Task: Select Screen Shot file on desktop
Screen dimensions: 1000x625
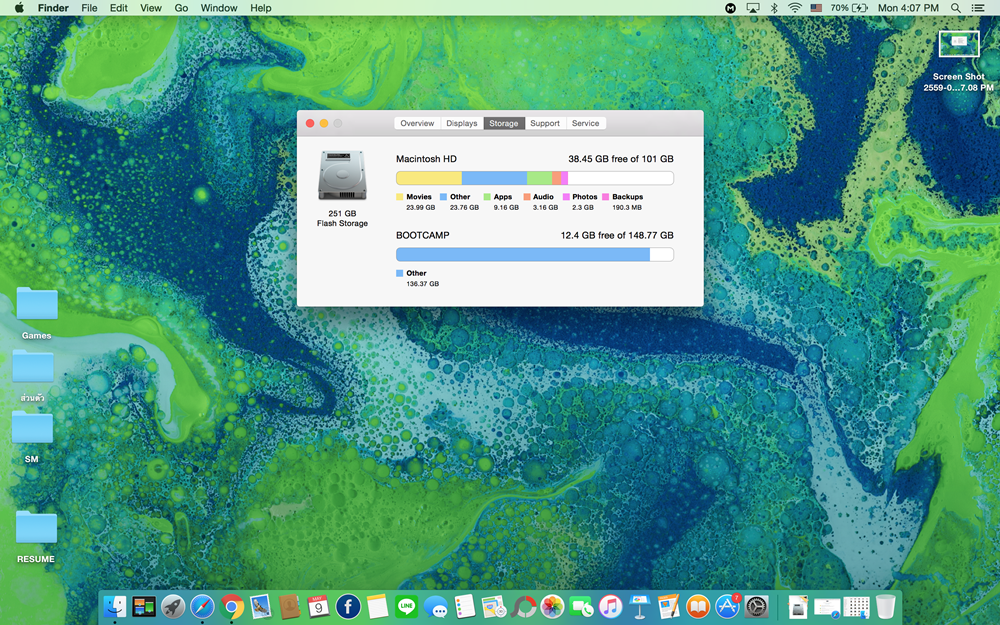Action: 959,61
